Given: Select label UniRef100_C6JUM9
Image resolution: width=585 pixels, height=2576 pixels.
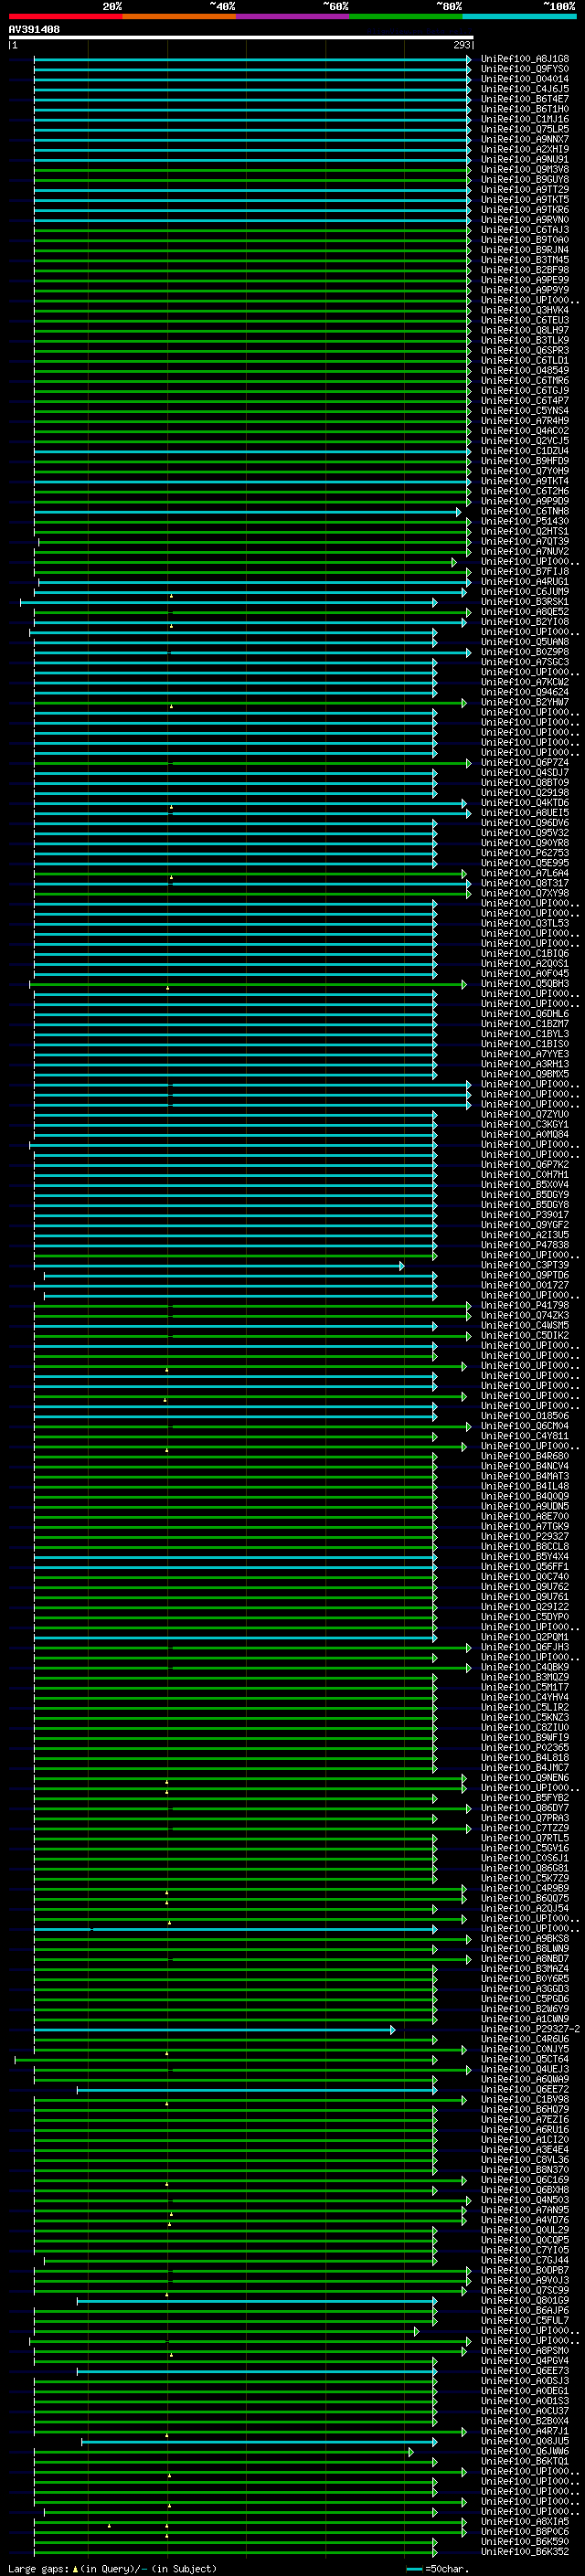Looking at the screenshot, I should pos(525,591).
